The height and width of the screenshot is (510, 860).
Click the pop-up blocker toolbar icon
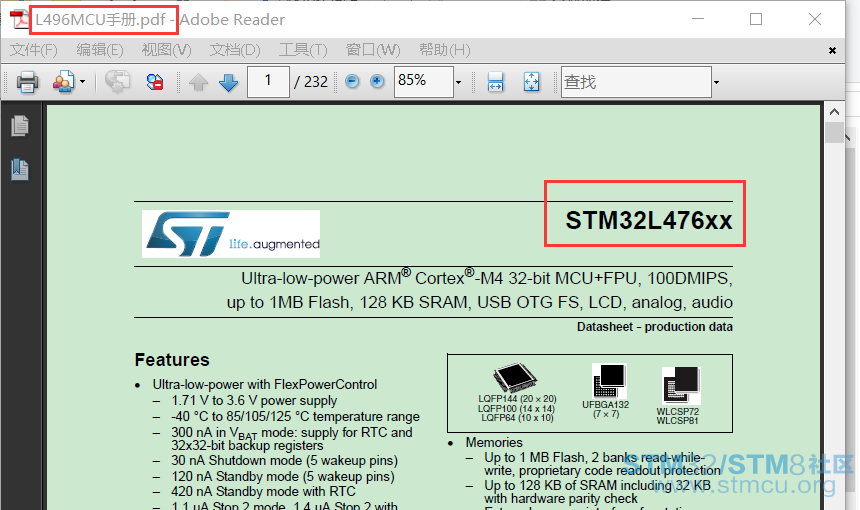coord(155,82)
